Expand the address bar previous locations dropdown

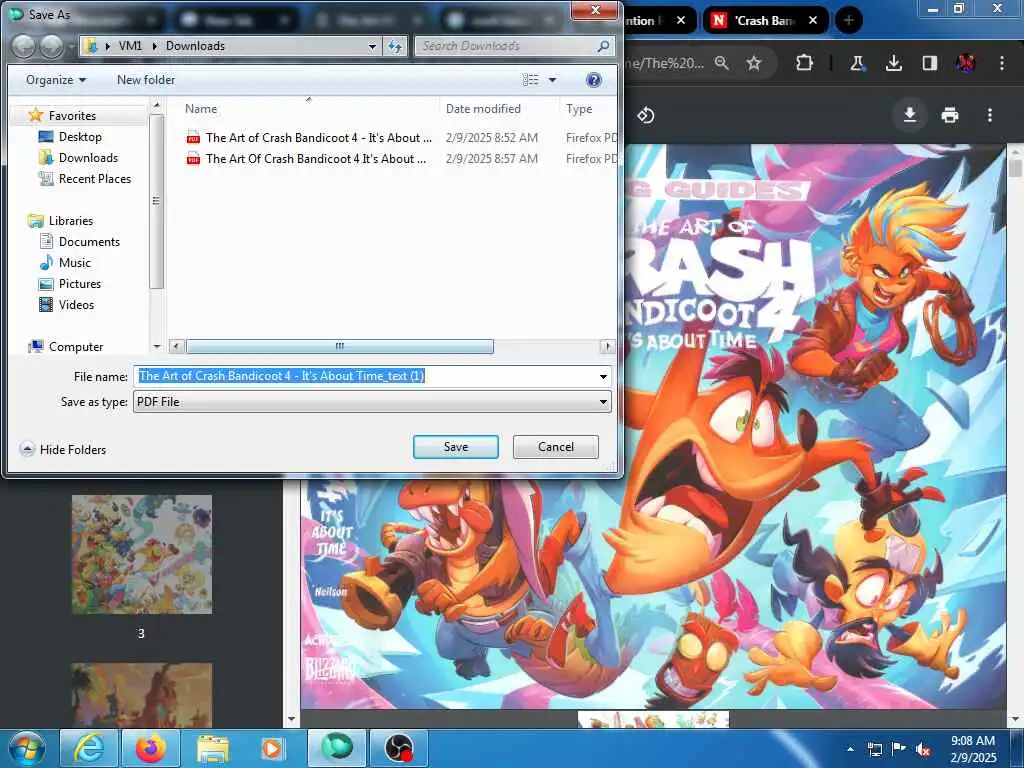[x=372, y=46]
